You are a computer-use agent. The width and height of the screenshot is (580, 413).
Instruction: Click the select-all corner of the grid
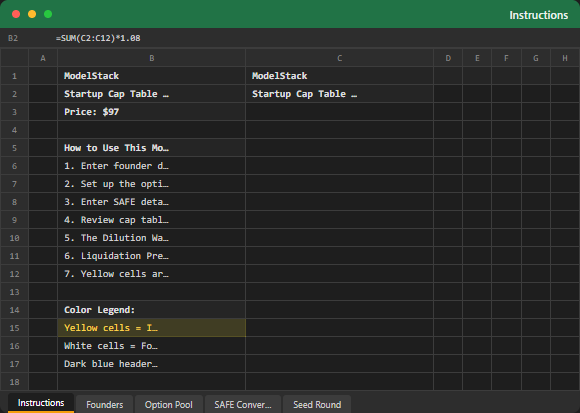tap(14, 58)
